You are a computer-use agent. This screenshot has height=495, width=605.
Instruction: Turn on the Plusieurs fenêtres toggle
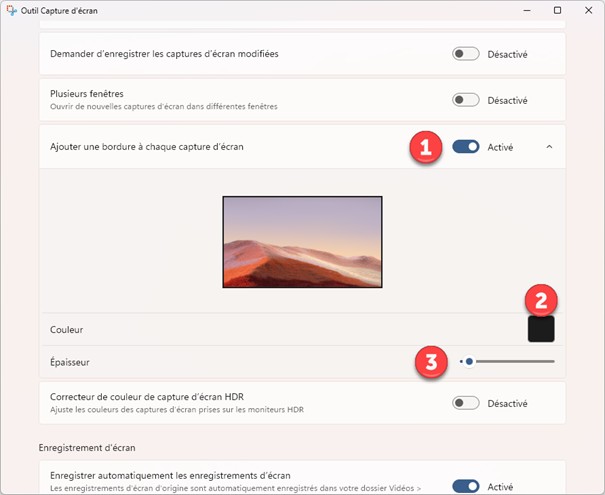click(x=466, y=100)
